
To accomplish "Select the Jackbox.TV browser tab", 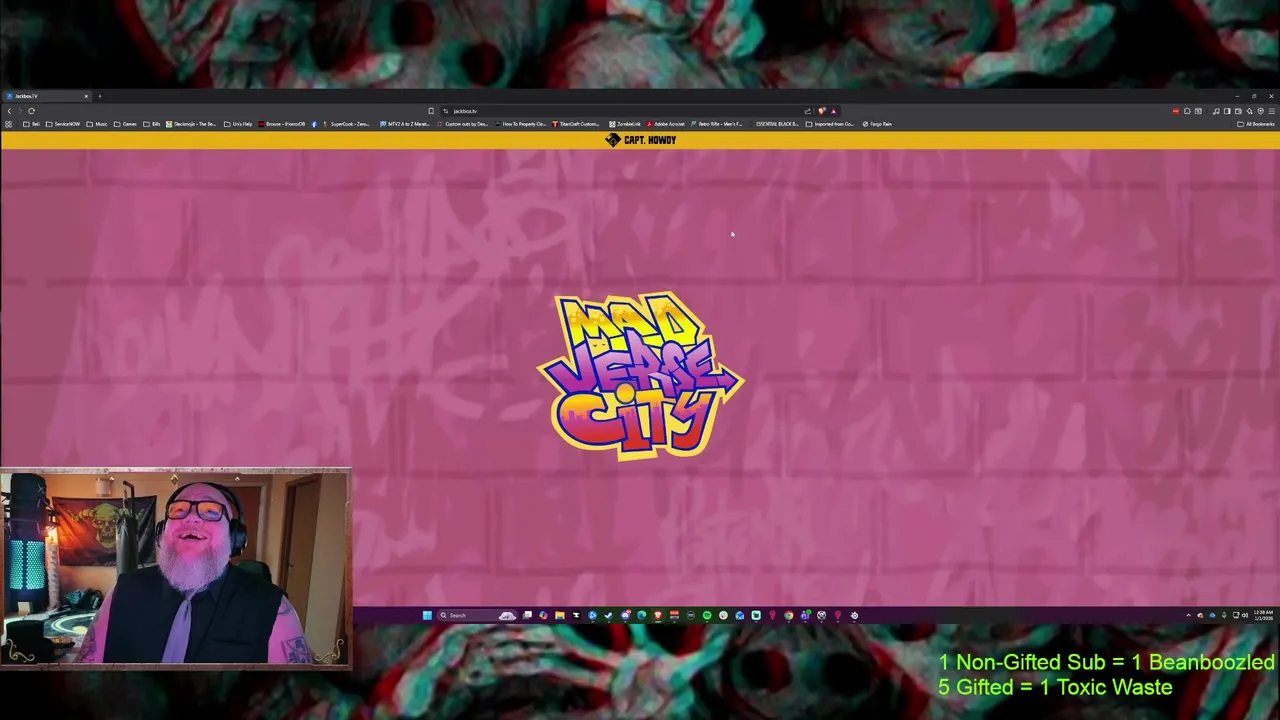I will coord(45,96).
